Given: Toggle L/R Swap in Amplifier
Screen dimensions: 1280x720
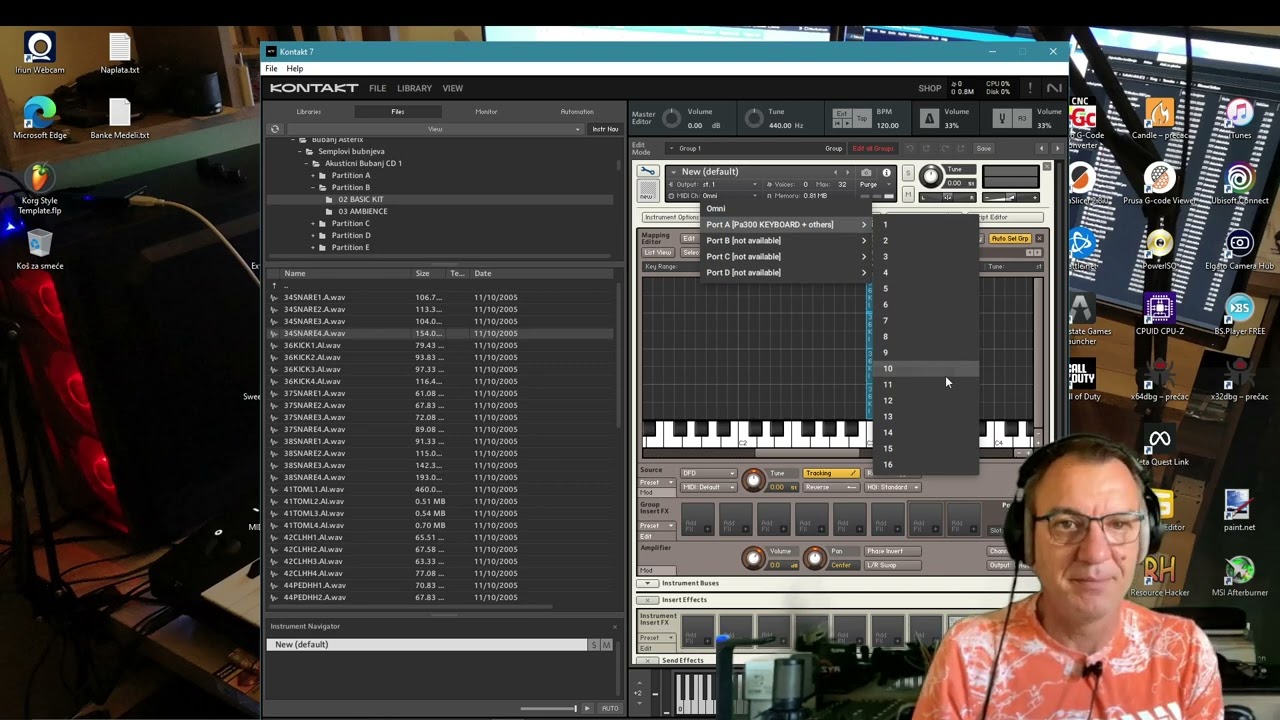Looking at the screenshot, I should click(x=892, y=565).
